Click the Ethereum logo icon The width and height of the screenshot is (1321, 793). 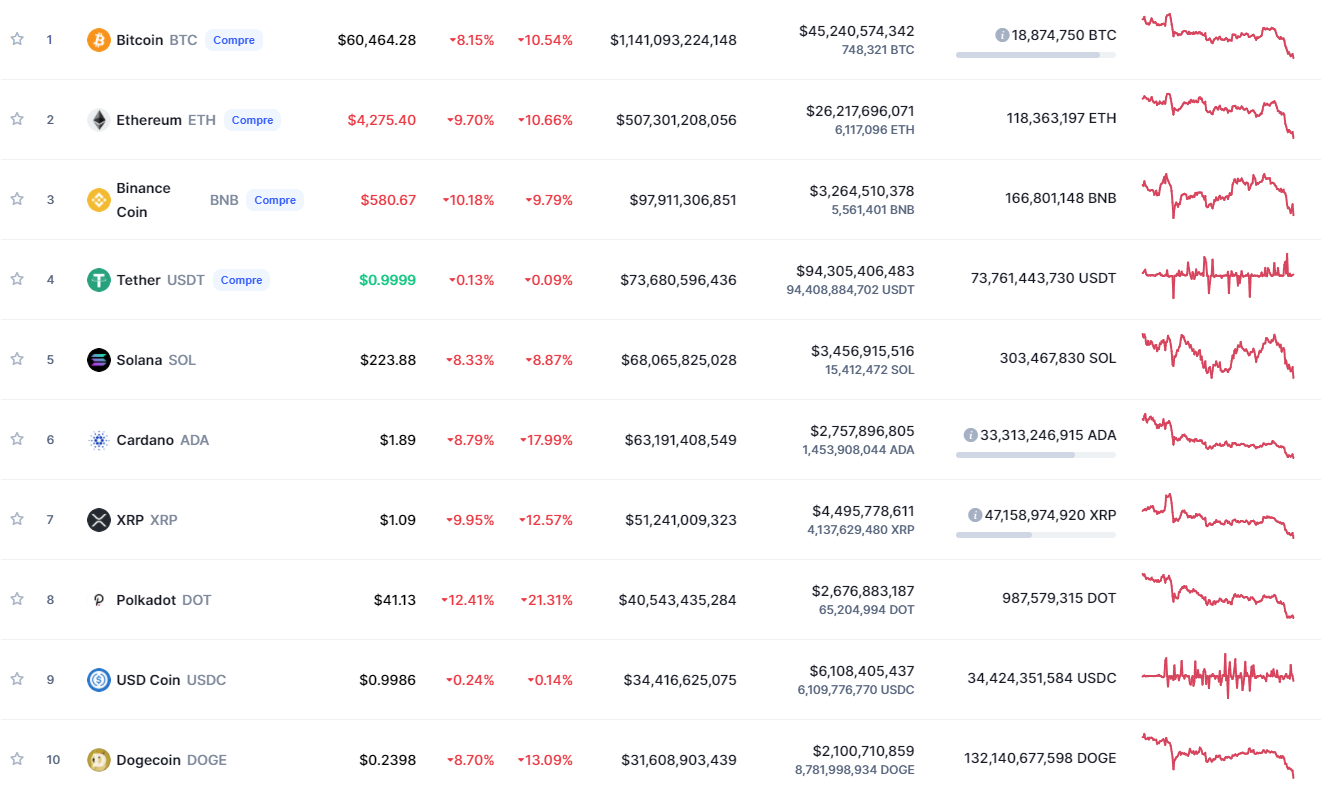[99, 120]
